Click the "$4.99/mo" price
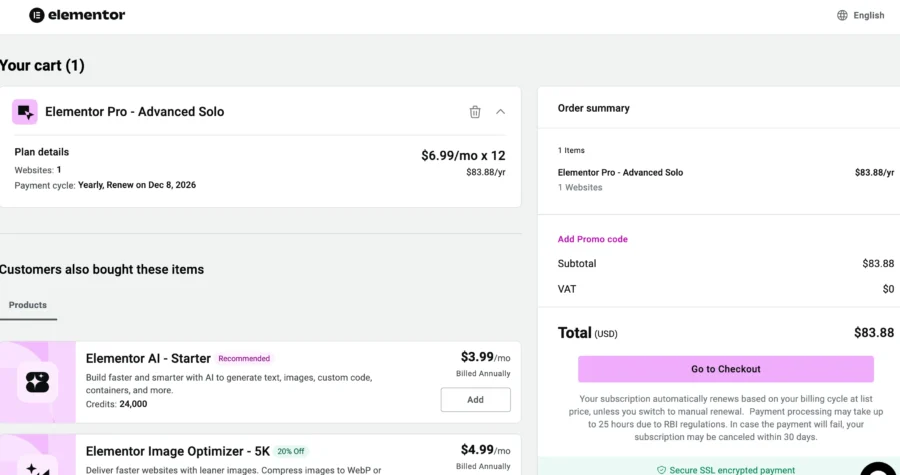 [485, 450]
